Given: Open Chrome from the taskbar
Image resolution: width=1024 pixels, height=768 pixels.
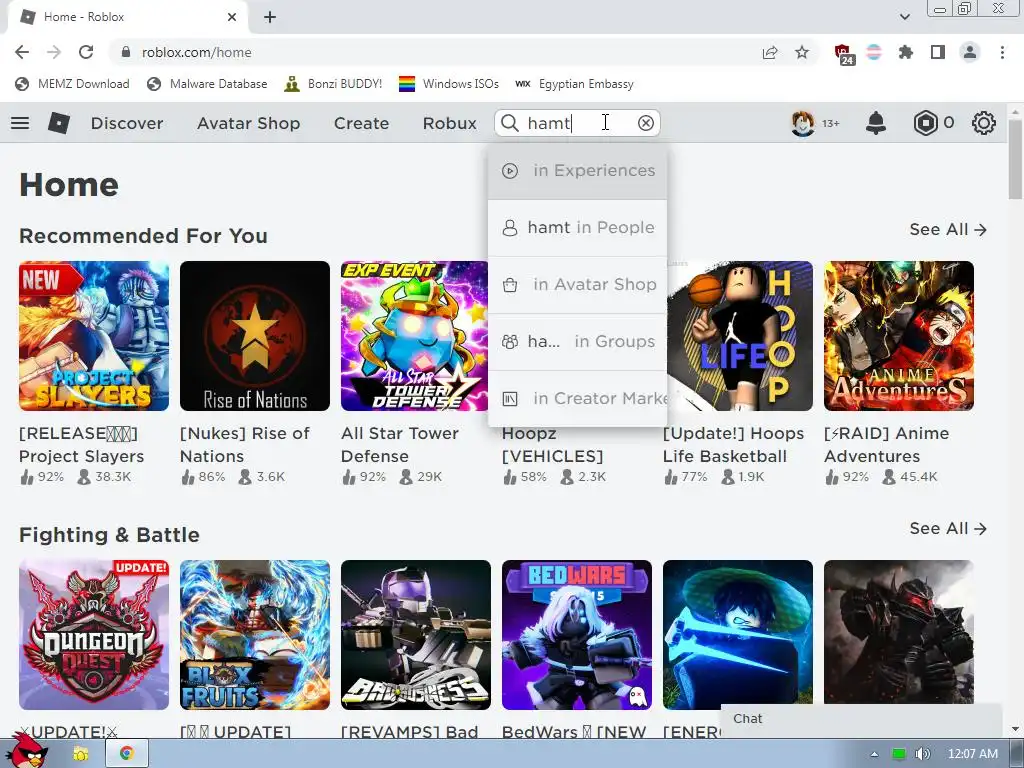Looking at the screenshot, I should [x=127, y=754].
